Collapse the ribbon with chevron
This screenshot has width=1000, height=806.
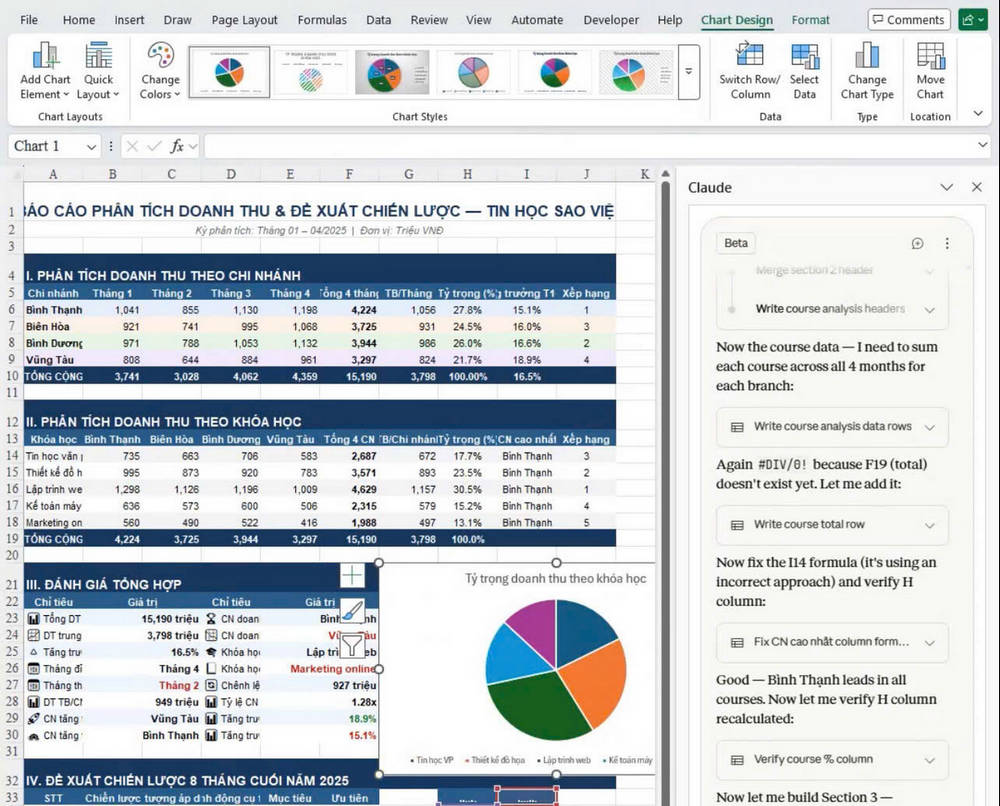[978, 114]
